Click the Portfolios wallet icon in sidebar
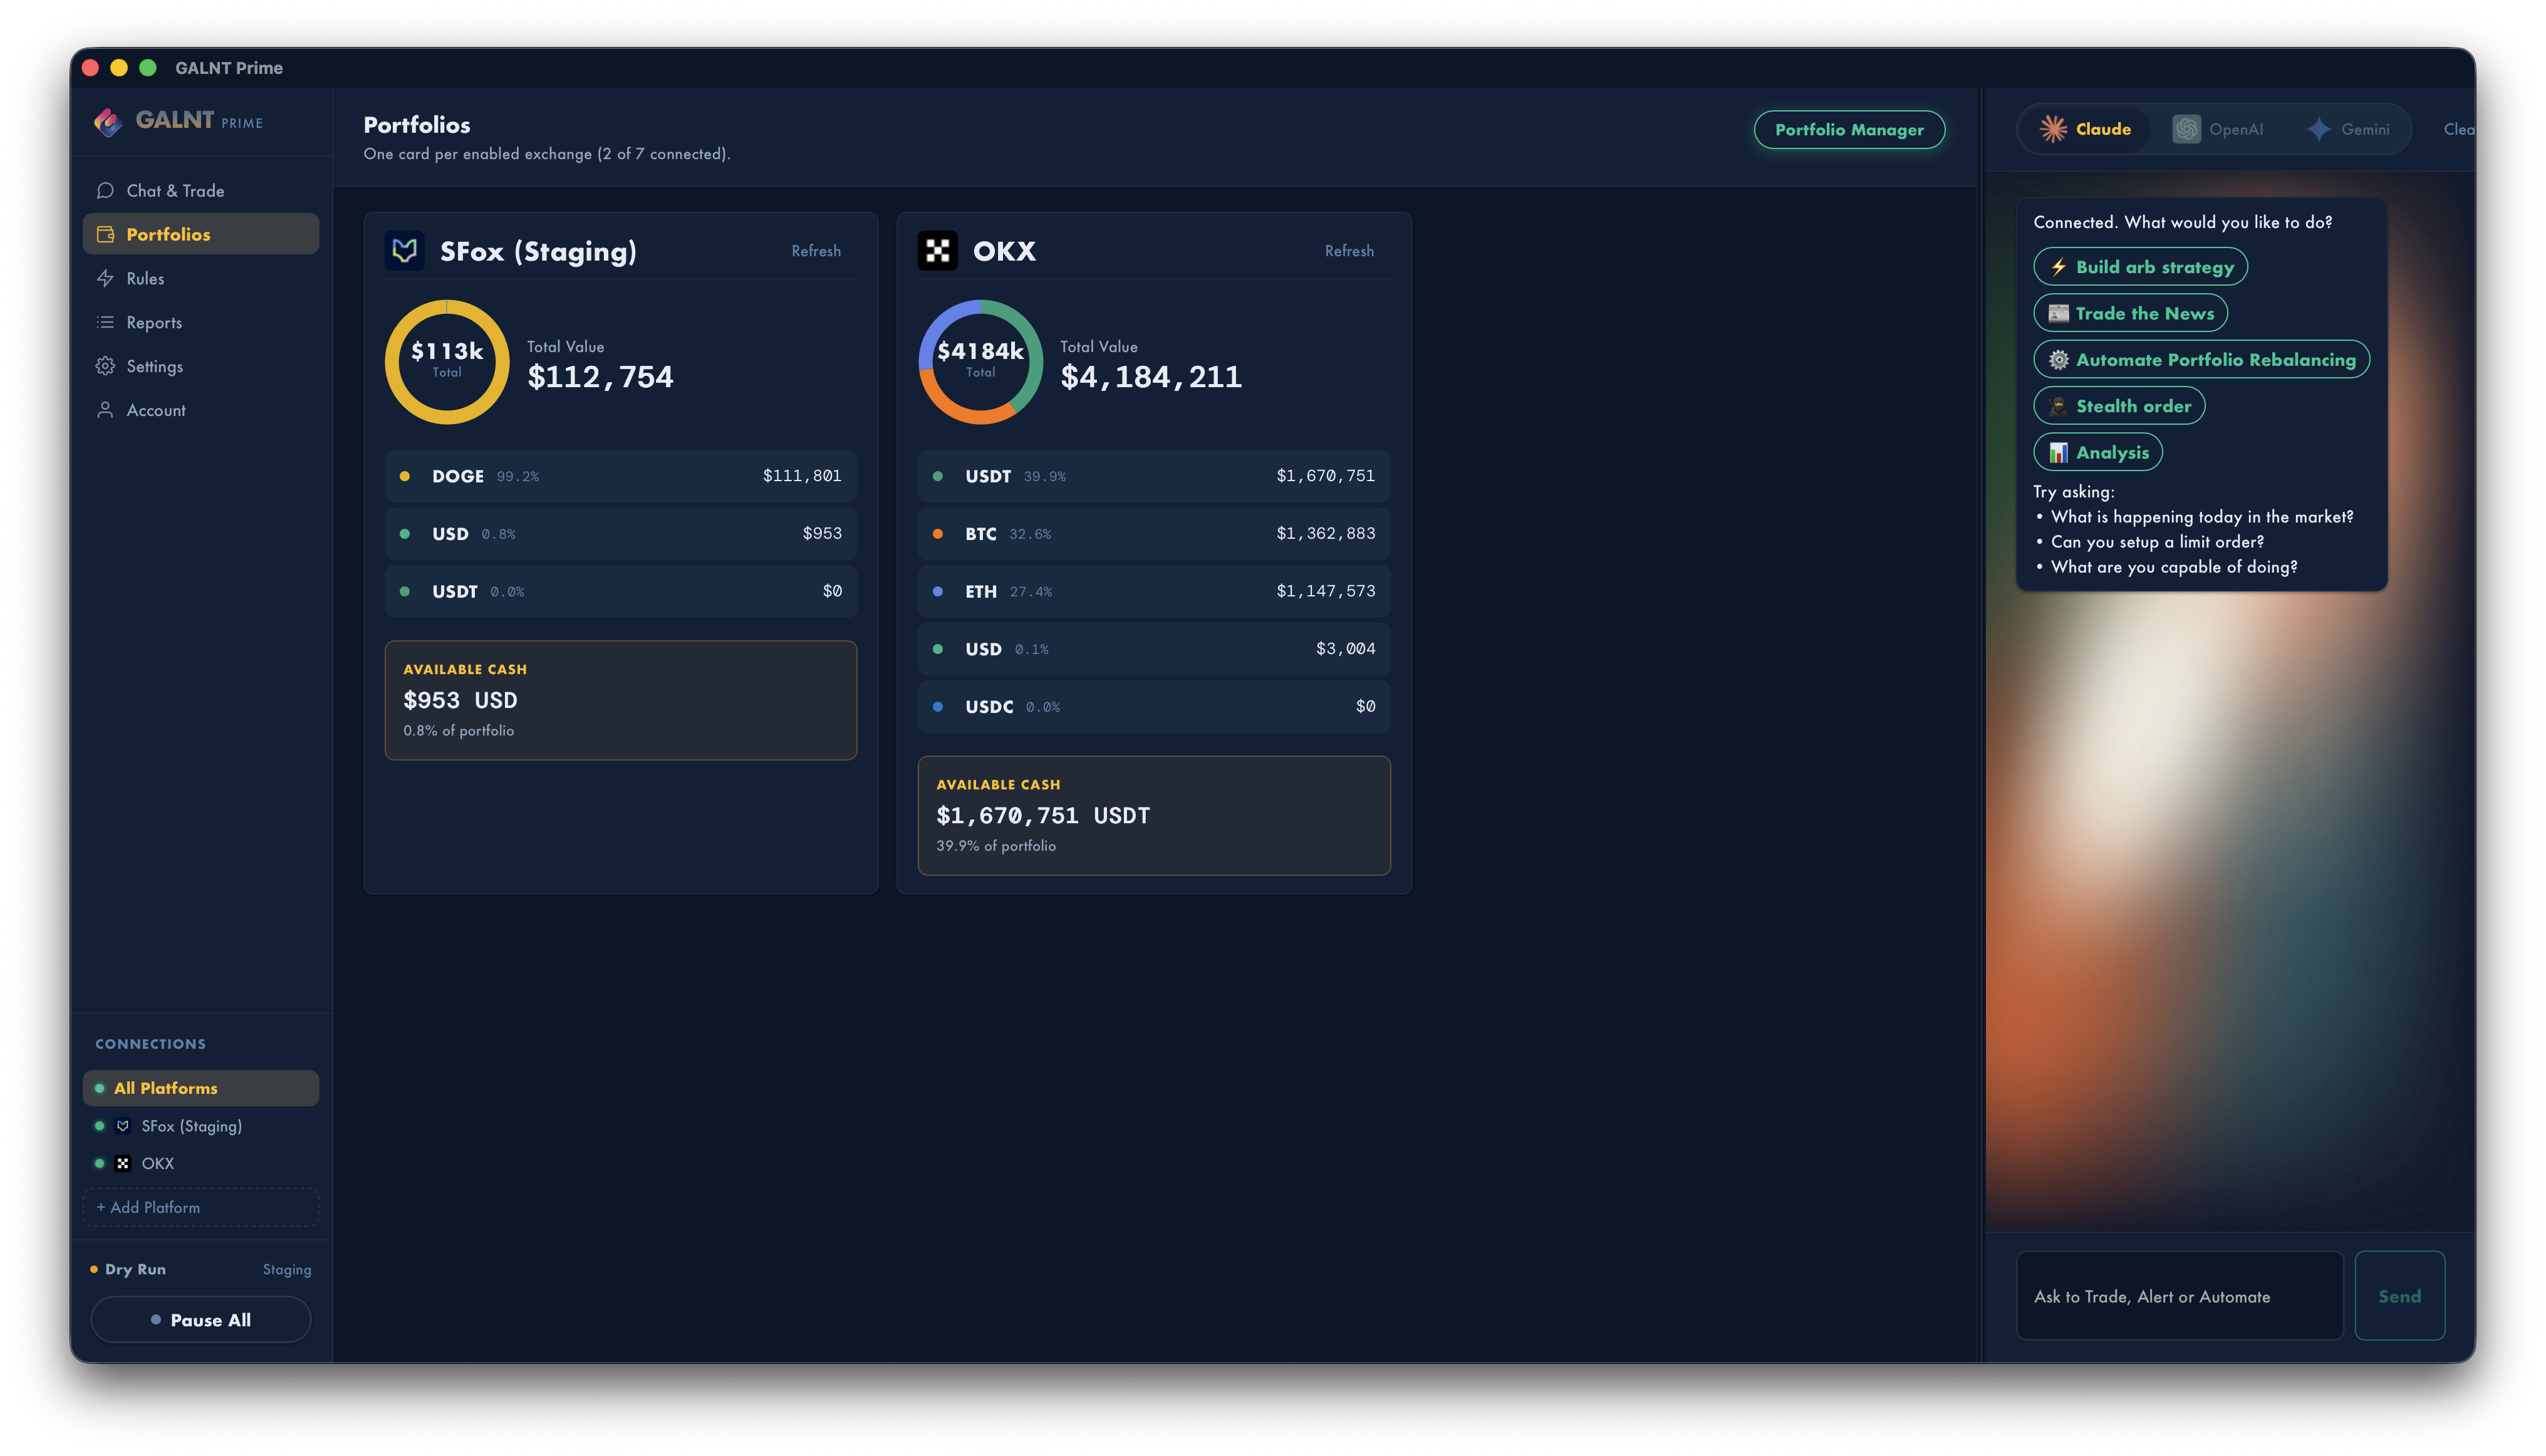Screen dimensions: 2546x1456 (105, 234)
